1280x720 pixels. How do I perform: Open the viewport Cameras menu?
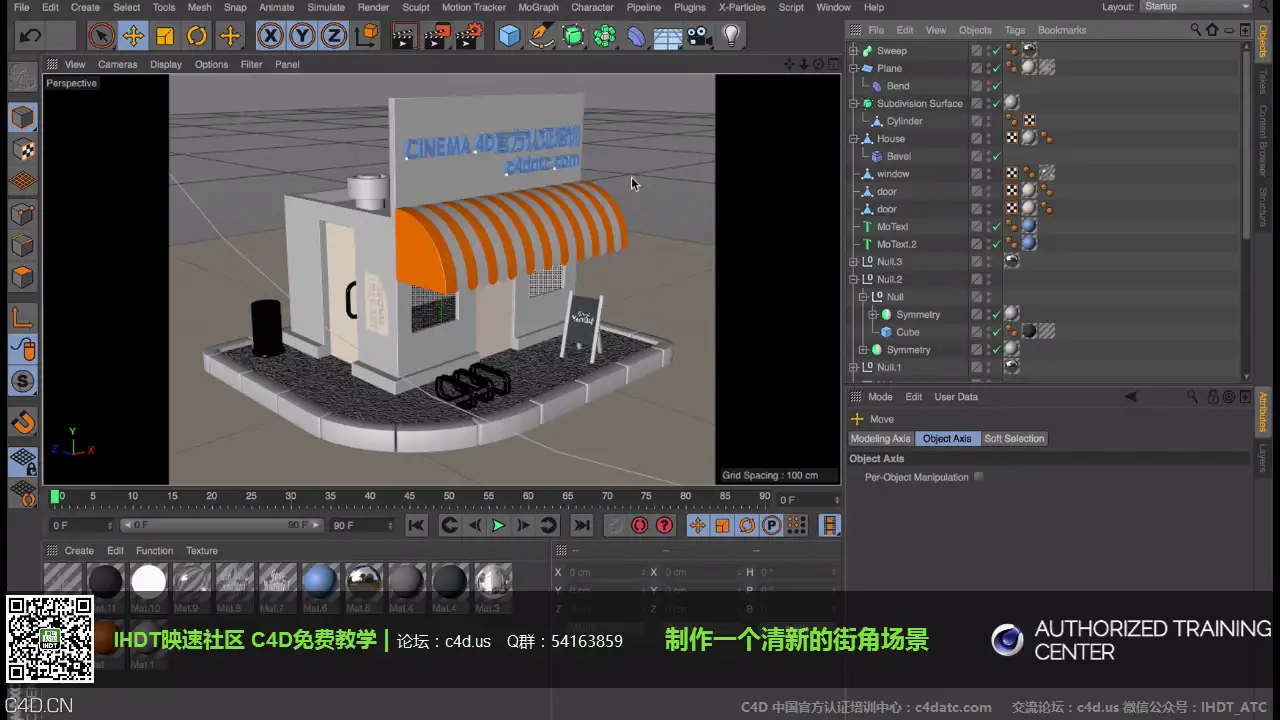117,64
